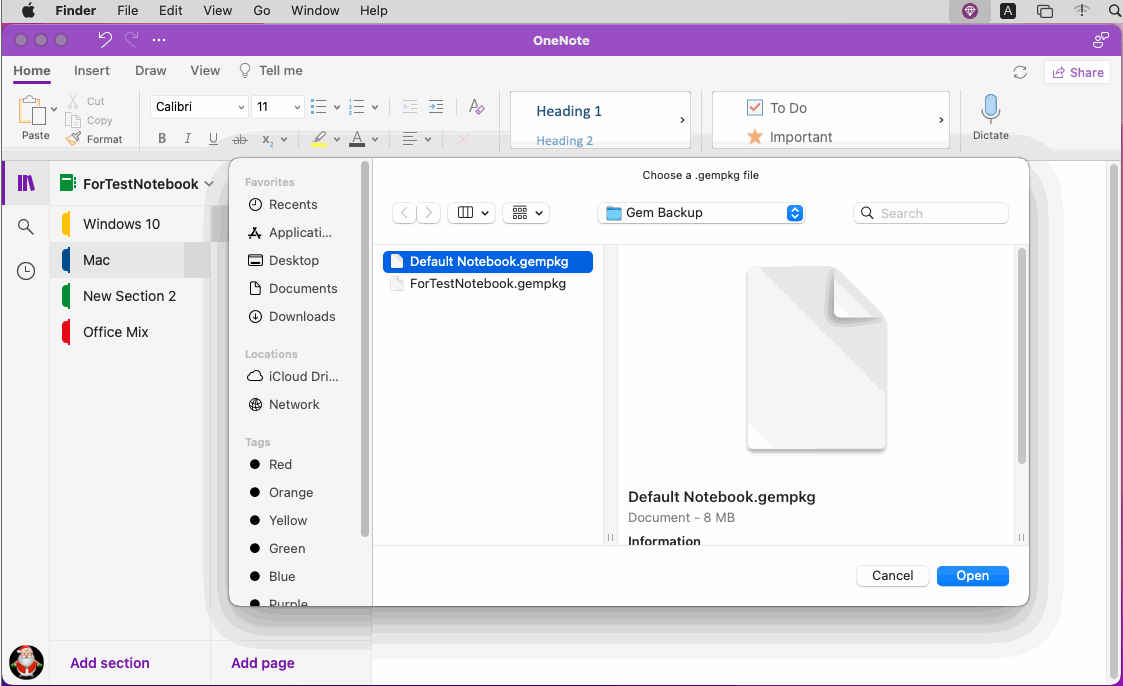1123x686 pixels.
Task: Click Spotlight search in menu bar
Action: [1114, 11]
